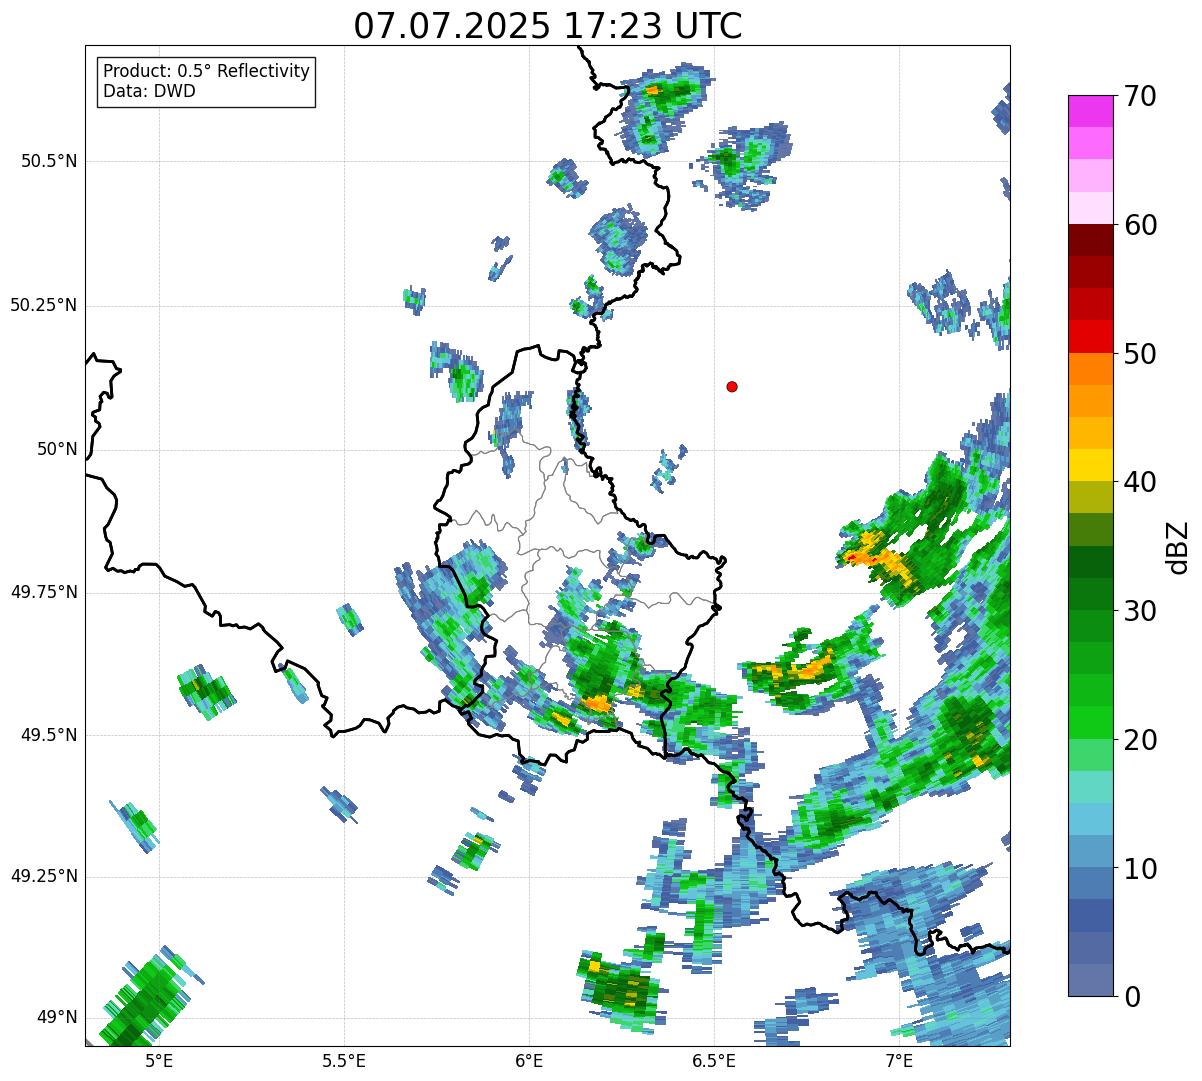Click the title "07.07.2025 17:23 UTC"

[x=548, y=26]
